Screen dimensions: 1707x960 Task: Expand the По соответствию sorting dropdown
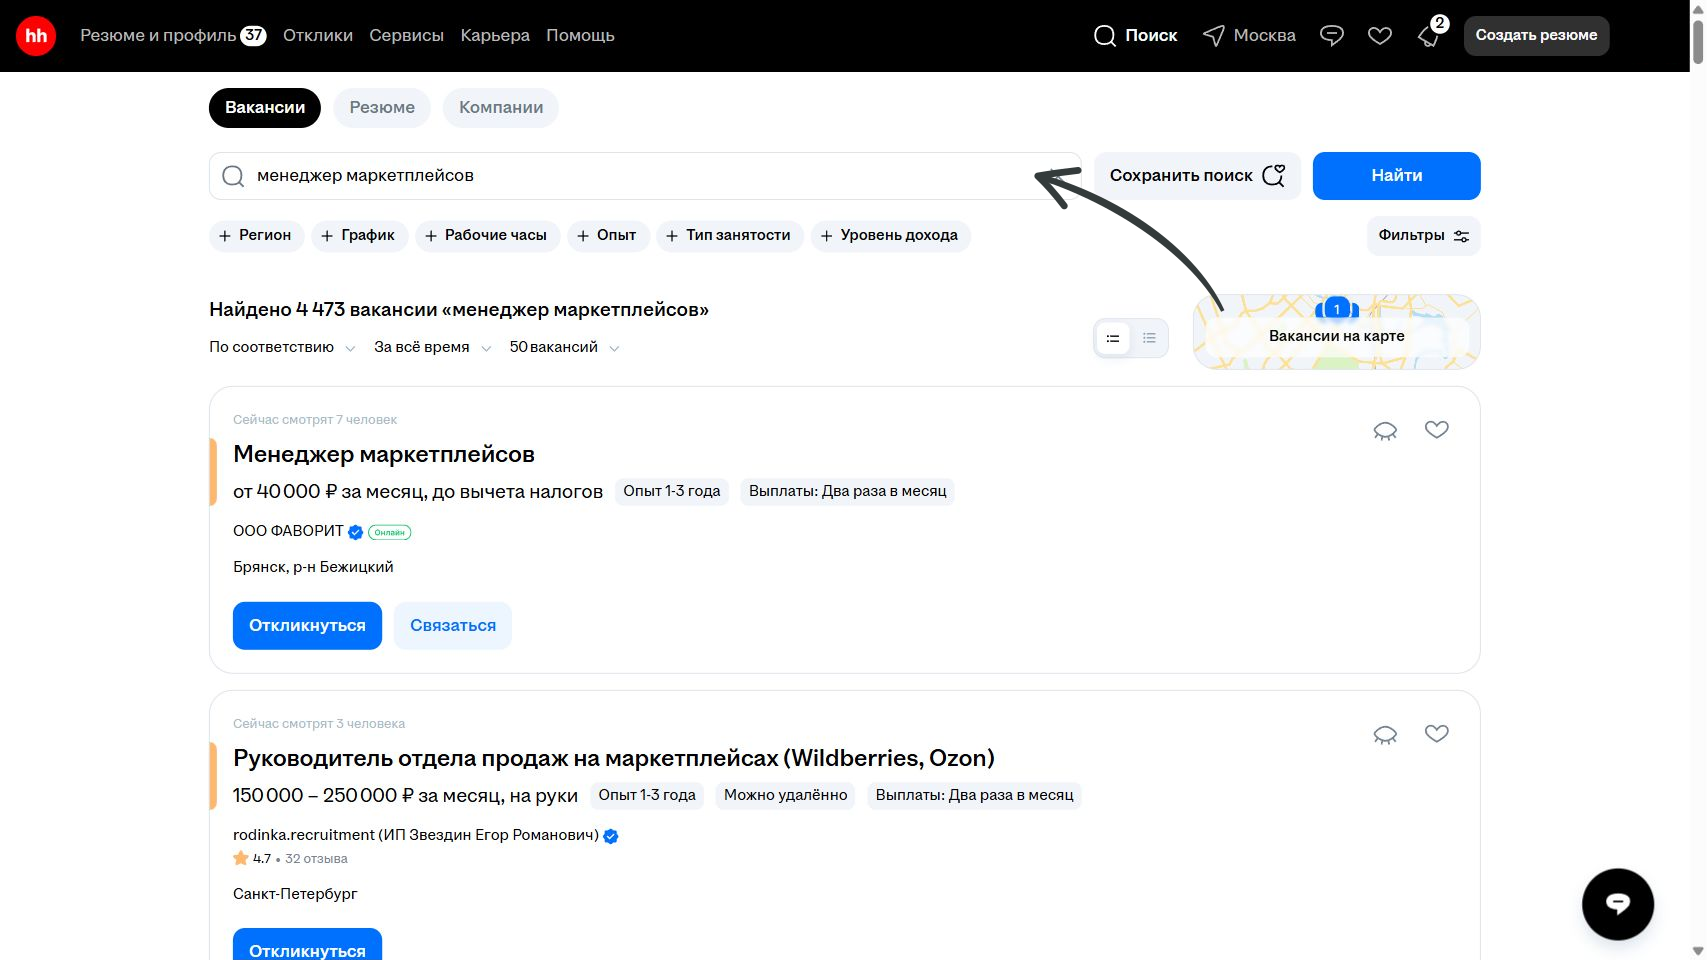tap(282, 347)
